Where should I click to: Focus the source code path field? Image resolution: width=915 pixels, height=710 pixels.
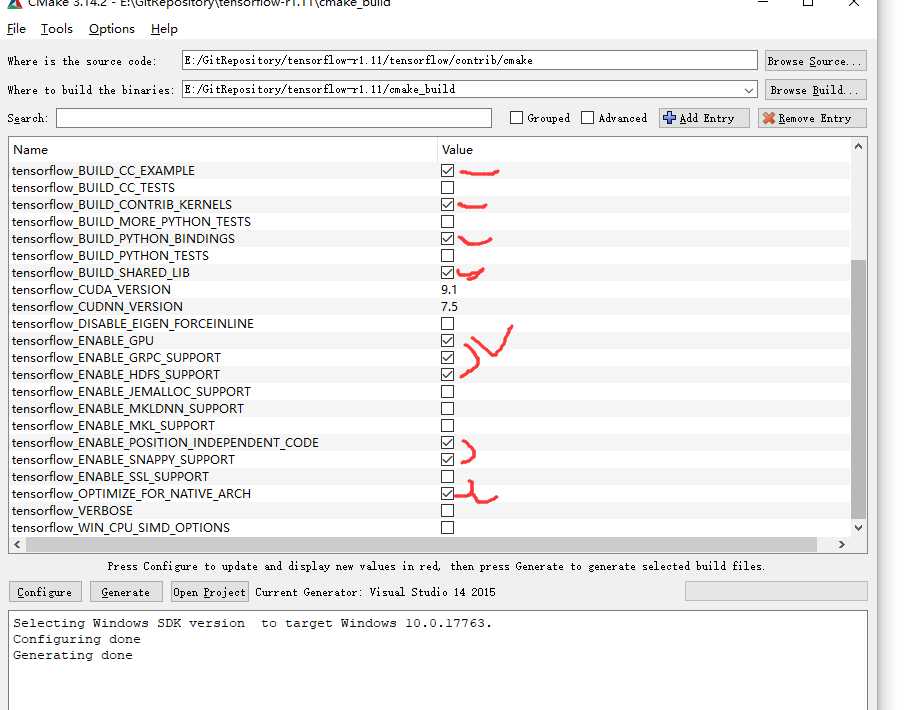pyautogui.click(x=469, y=60)
